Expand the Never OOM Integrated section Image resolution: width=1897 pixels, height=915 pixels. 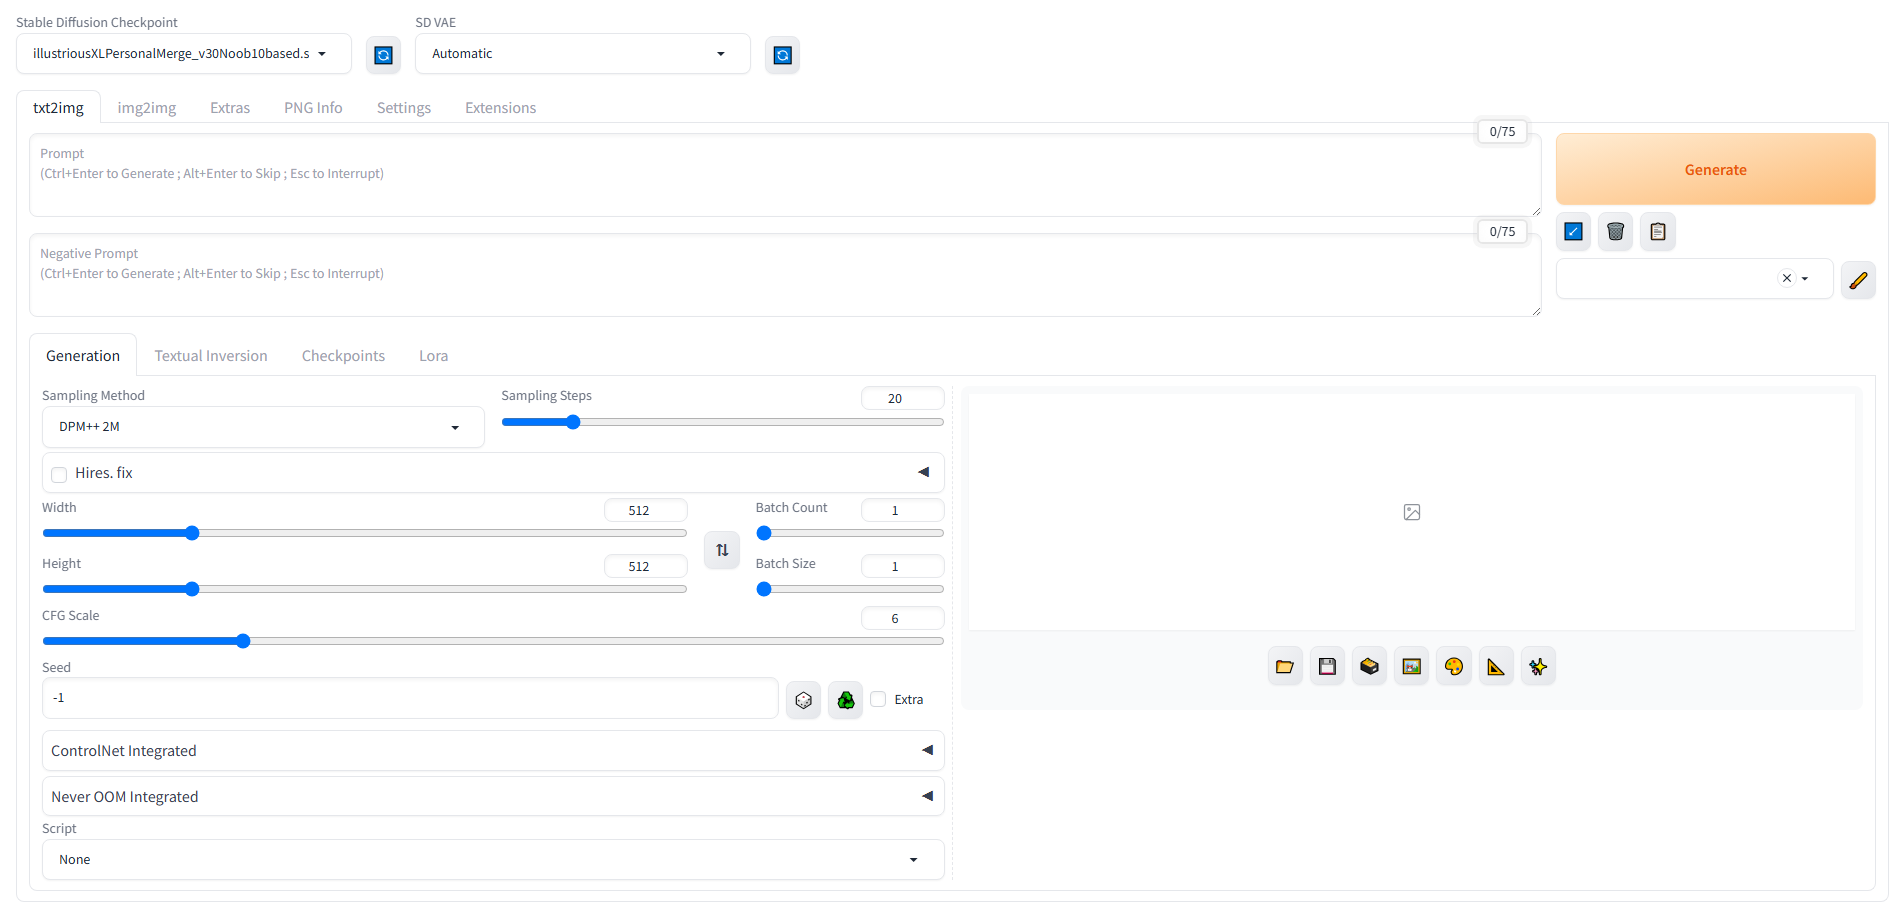pos(493,797)
